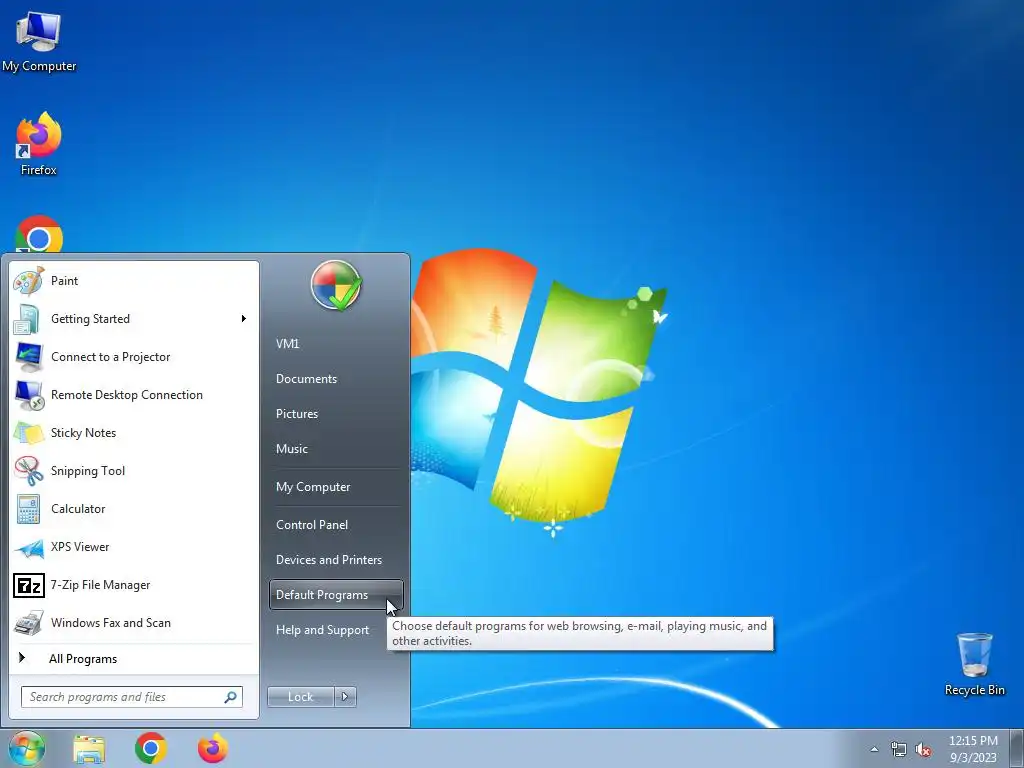Open Windows Explorer from taskbar
The height and width of the screenshot is (768, 1024).
(89, 749)
